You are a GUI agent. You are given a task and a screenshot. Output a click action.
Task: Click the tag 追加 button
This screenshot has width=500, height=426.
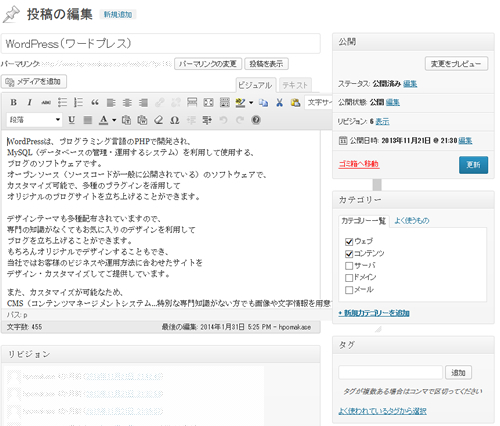458,373
